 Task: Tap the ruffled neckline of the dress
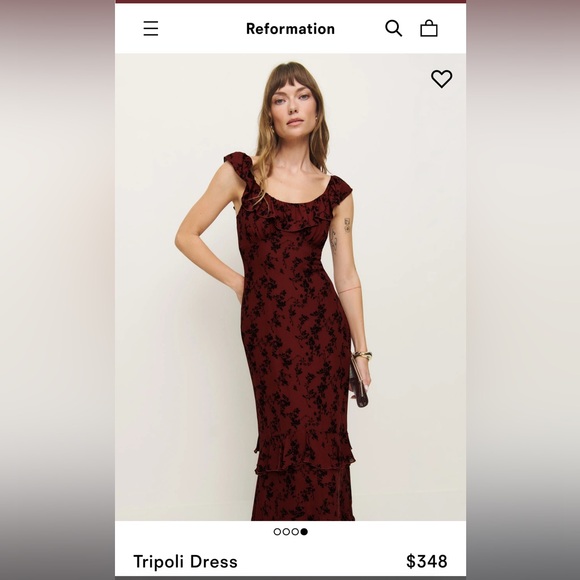[x=293, y=215]
